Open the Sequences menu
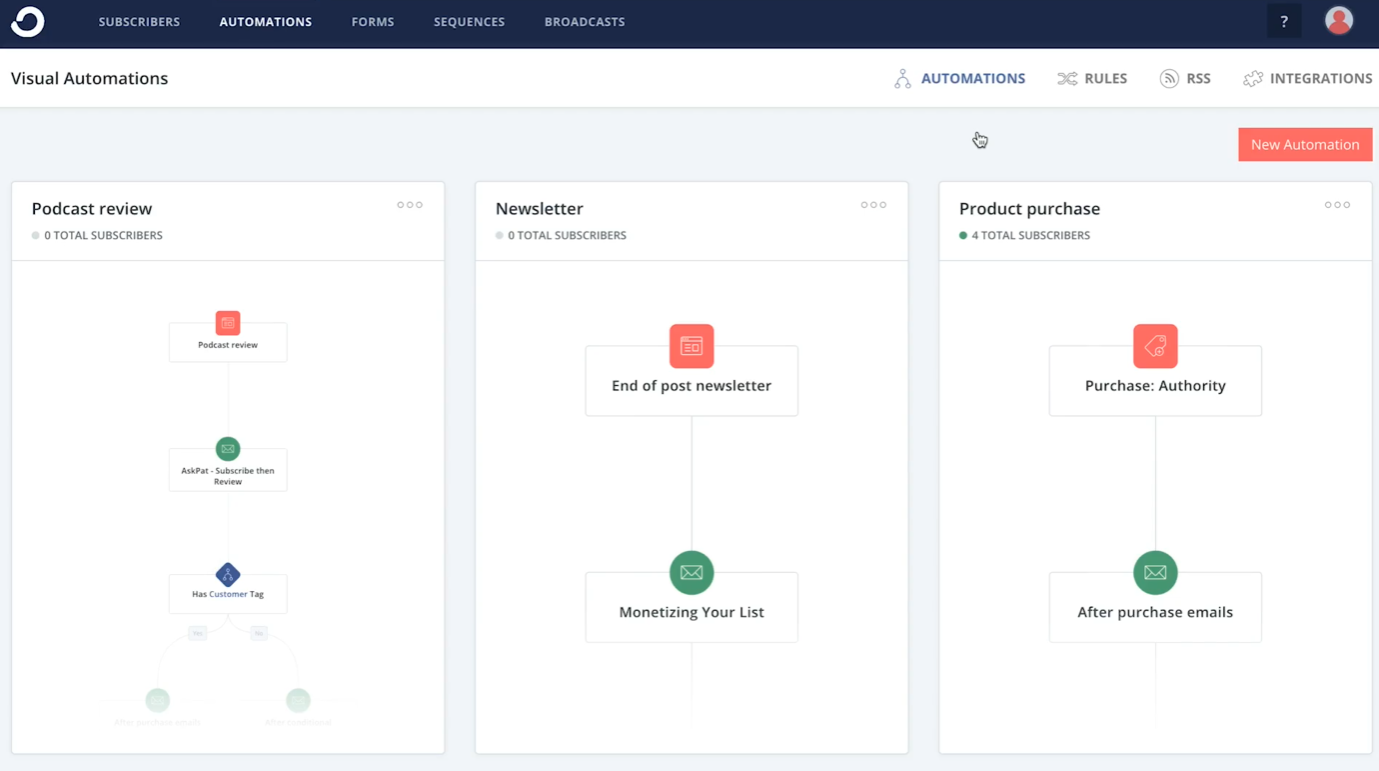Viewport: 1379px width, 771px height. tap(469, 22)
